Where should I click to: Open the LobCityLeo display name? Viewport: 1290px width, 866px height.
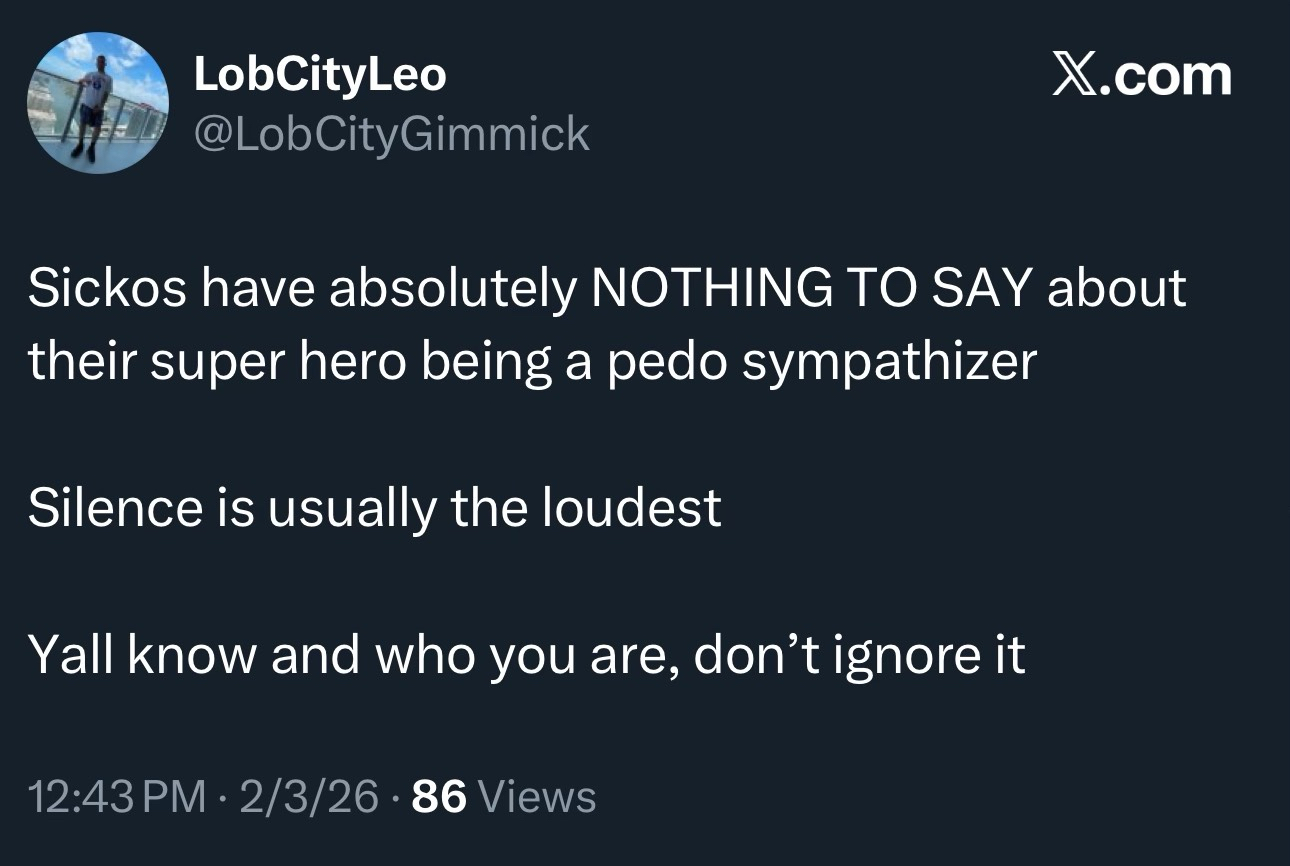coord(320,76)
